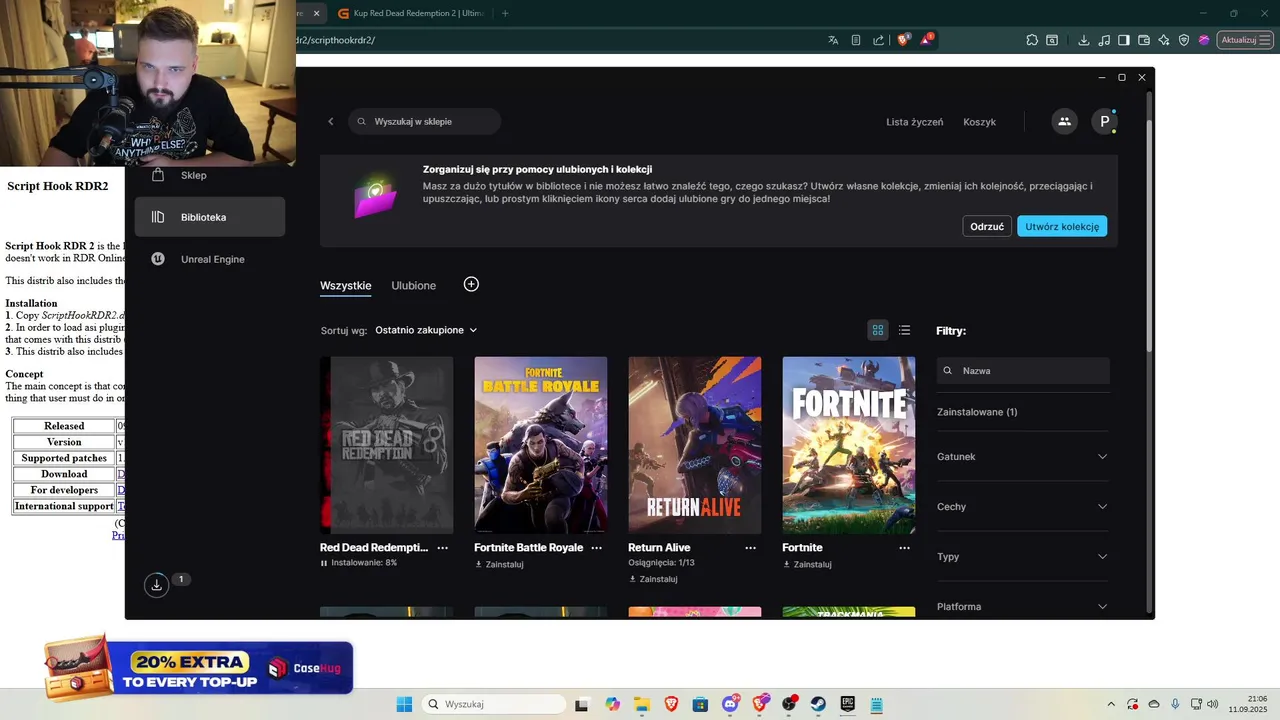Expand the Cechy filter

pos(1023,507)
